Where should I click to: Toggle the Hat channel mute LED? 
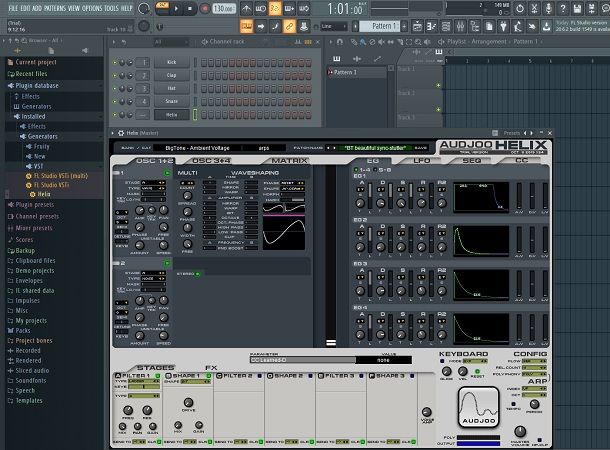[115, 89]
